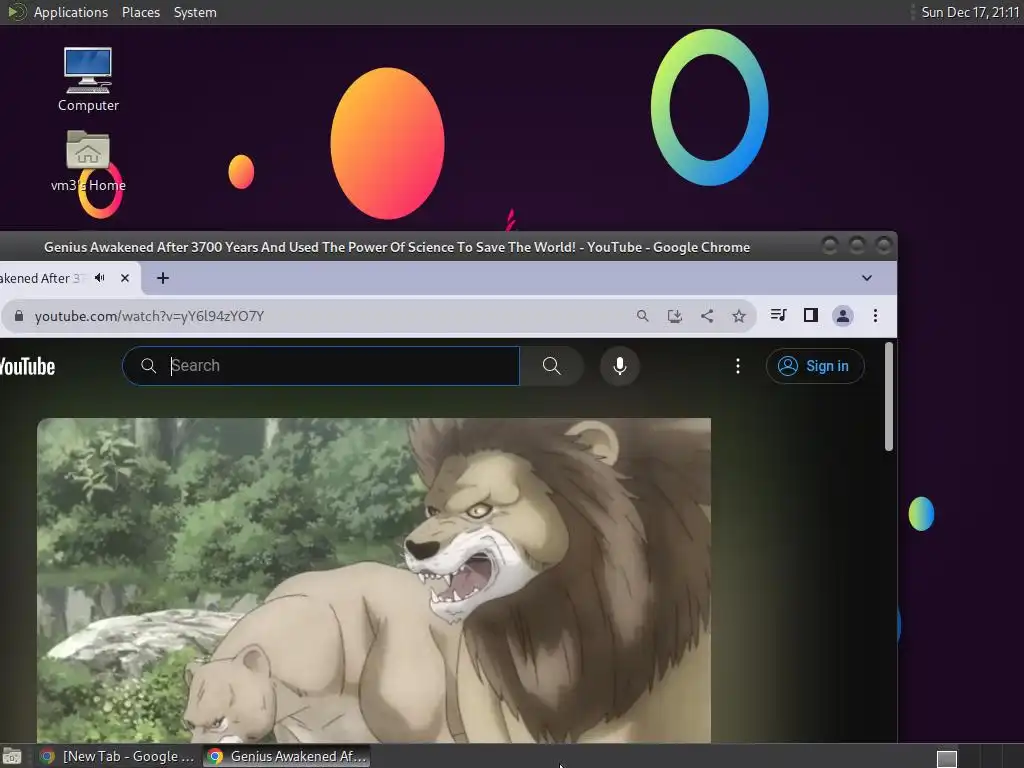Go to YouTube home via logo
The height and width of the screenshot is (768, 1024).
tap(27, 366)
